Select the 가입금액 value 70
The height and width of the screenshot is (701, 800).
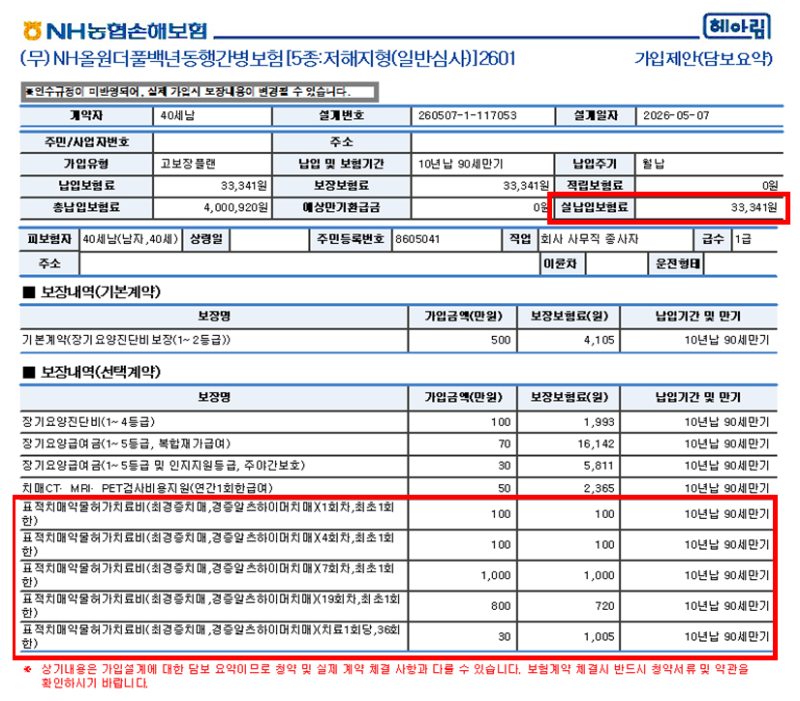click(x=505, y=444)
